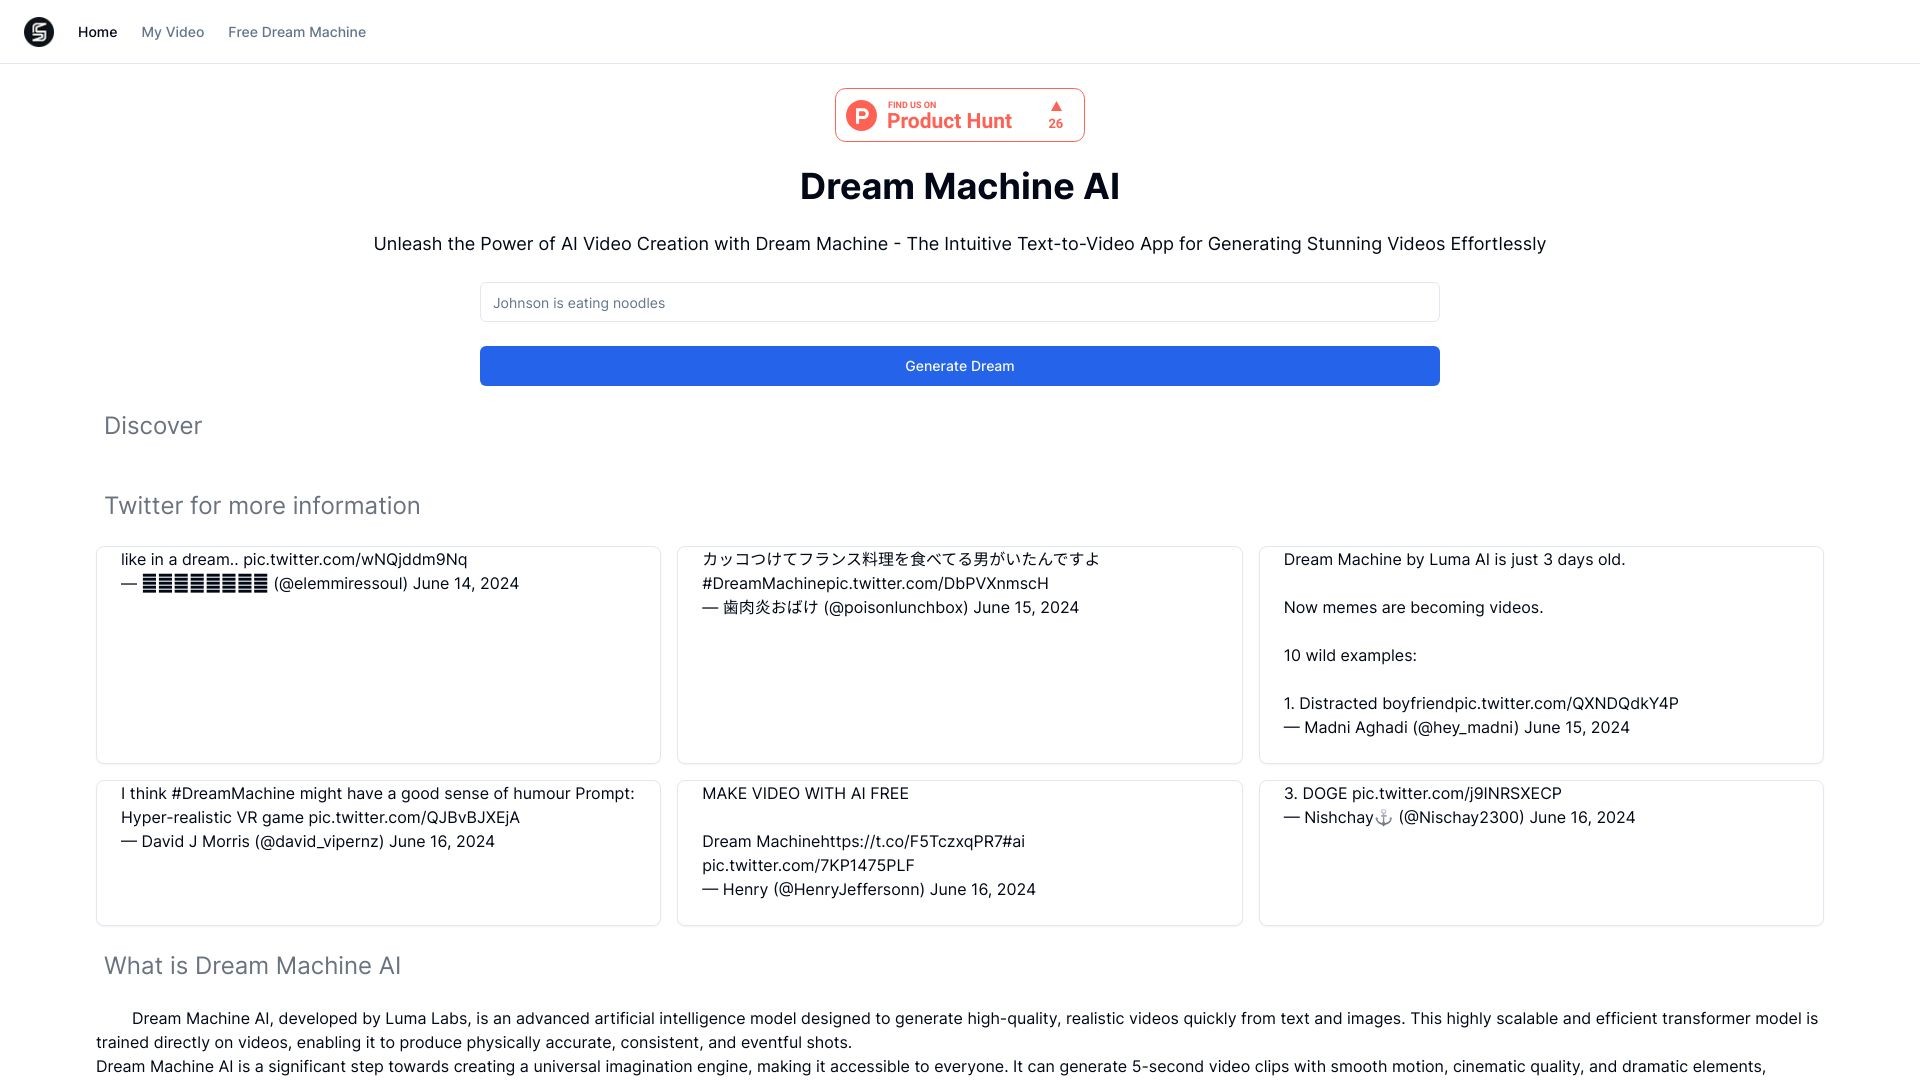
Task: Click the MAKE VIDEO WITH AI FREE tweet card
Action: click(959, 852)
